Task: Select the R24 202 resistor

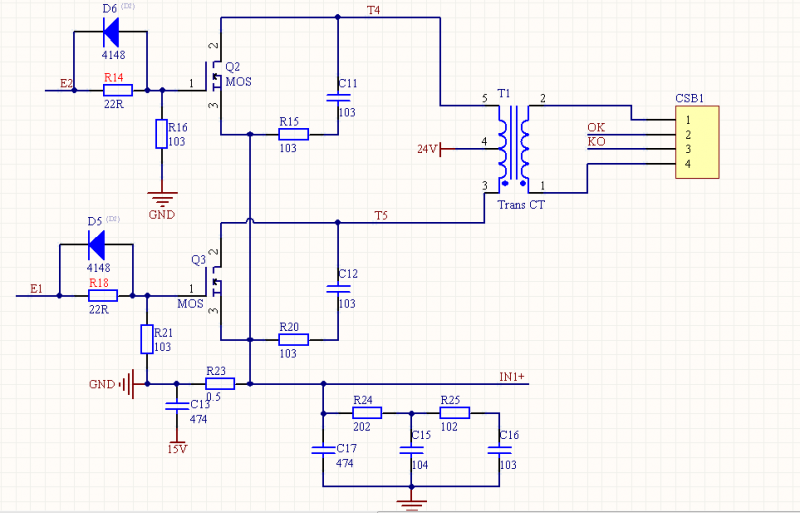Action: point(367,412)
